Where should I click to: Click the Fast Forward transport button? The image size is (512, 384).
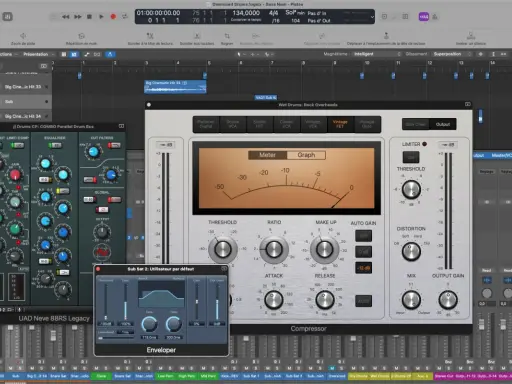pos(78,16)
